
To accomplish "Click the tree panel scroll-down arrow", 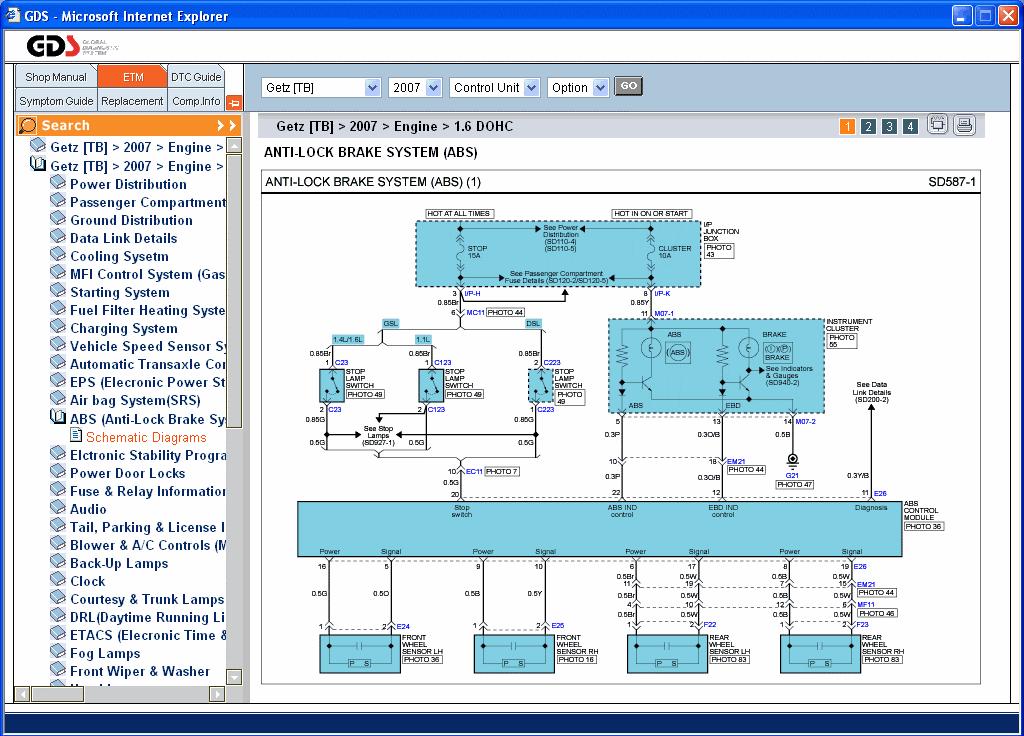I will 234,677.
